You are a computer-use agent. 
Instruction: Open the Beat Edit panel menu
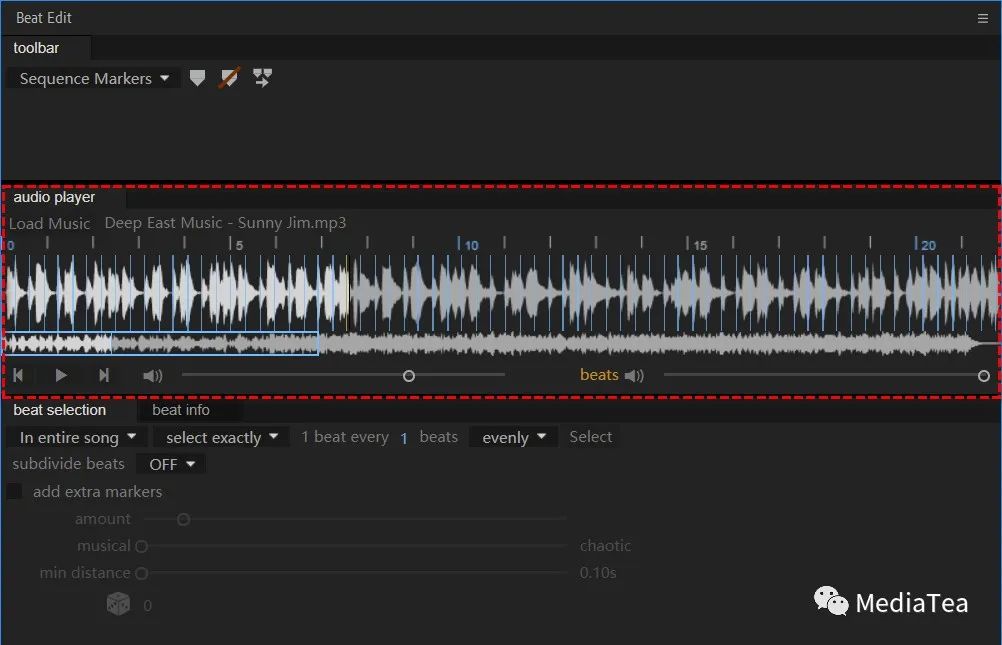(983, 19)
